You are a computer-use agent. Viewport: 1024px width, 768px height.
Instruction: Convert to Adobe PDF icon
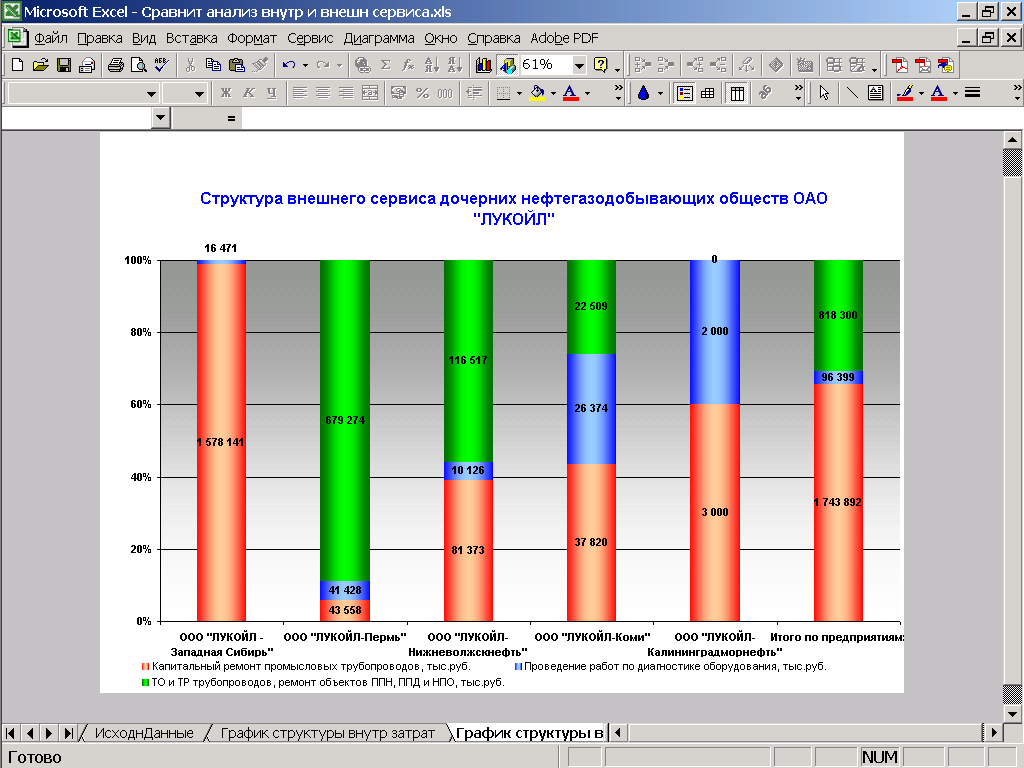tap(900, 65)
